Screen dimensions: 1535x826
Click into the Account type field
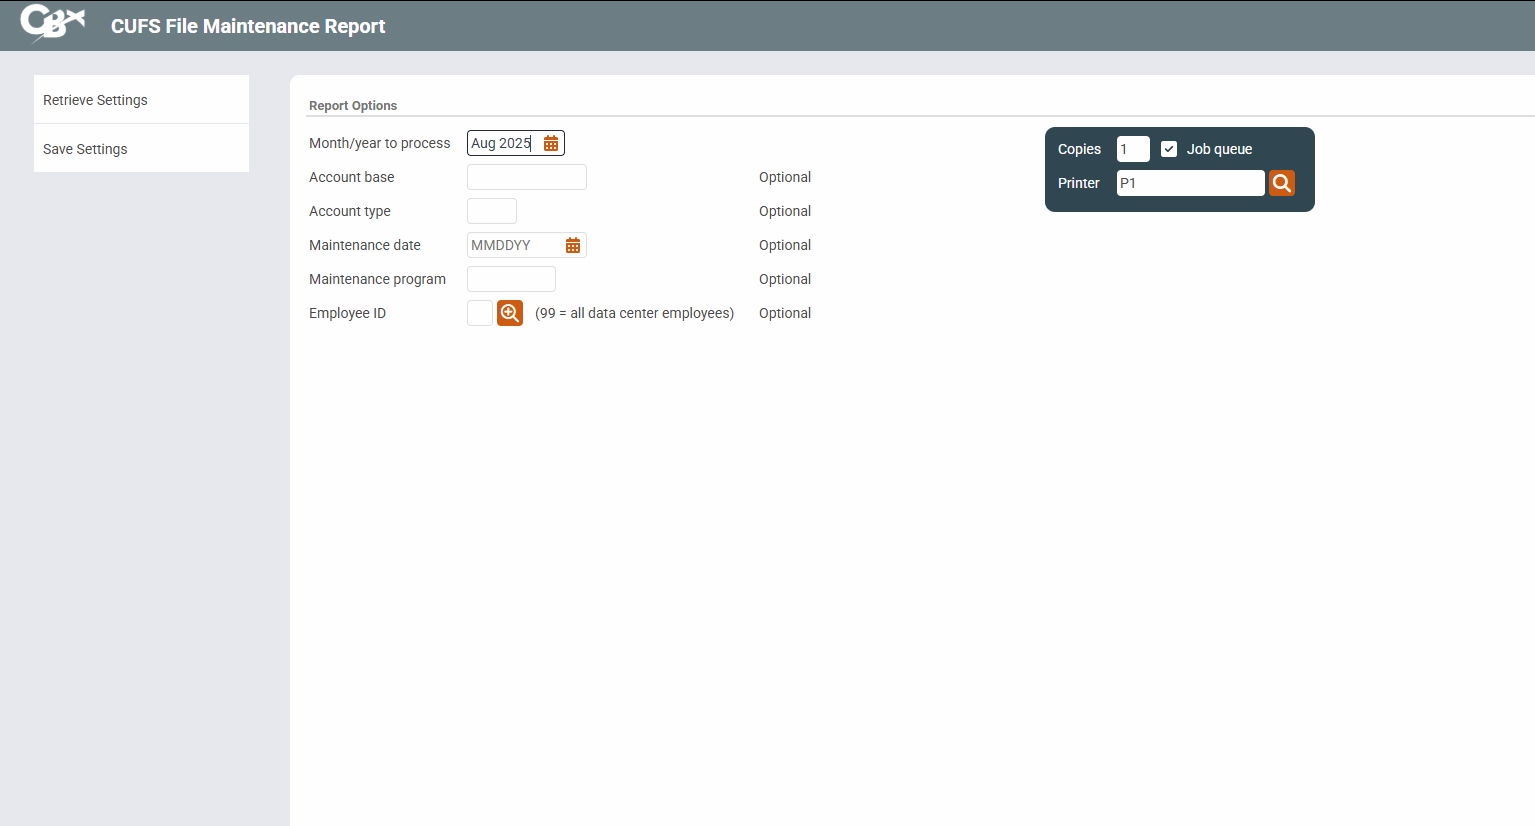click(x=492, y=211)
